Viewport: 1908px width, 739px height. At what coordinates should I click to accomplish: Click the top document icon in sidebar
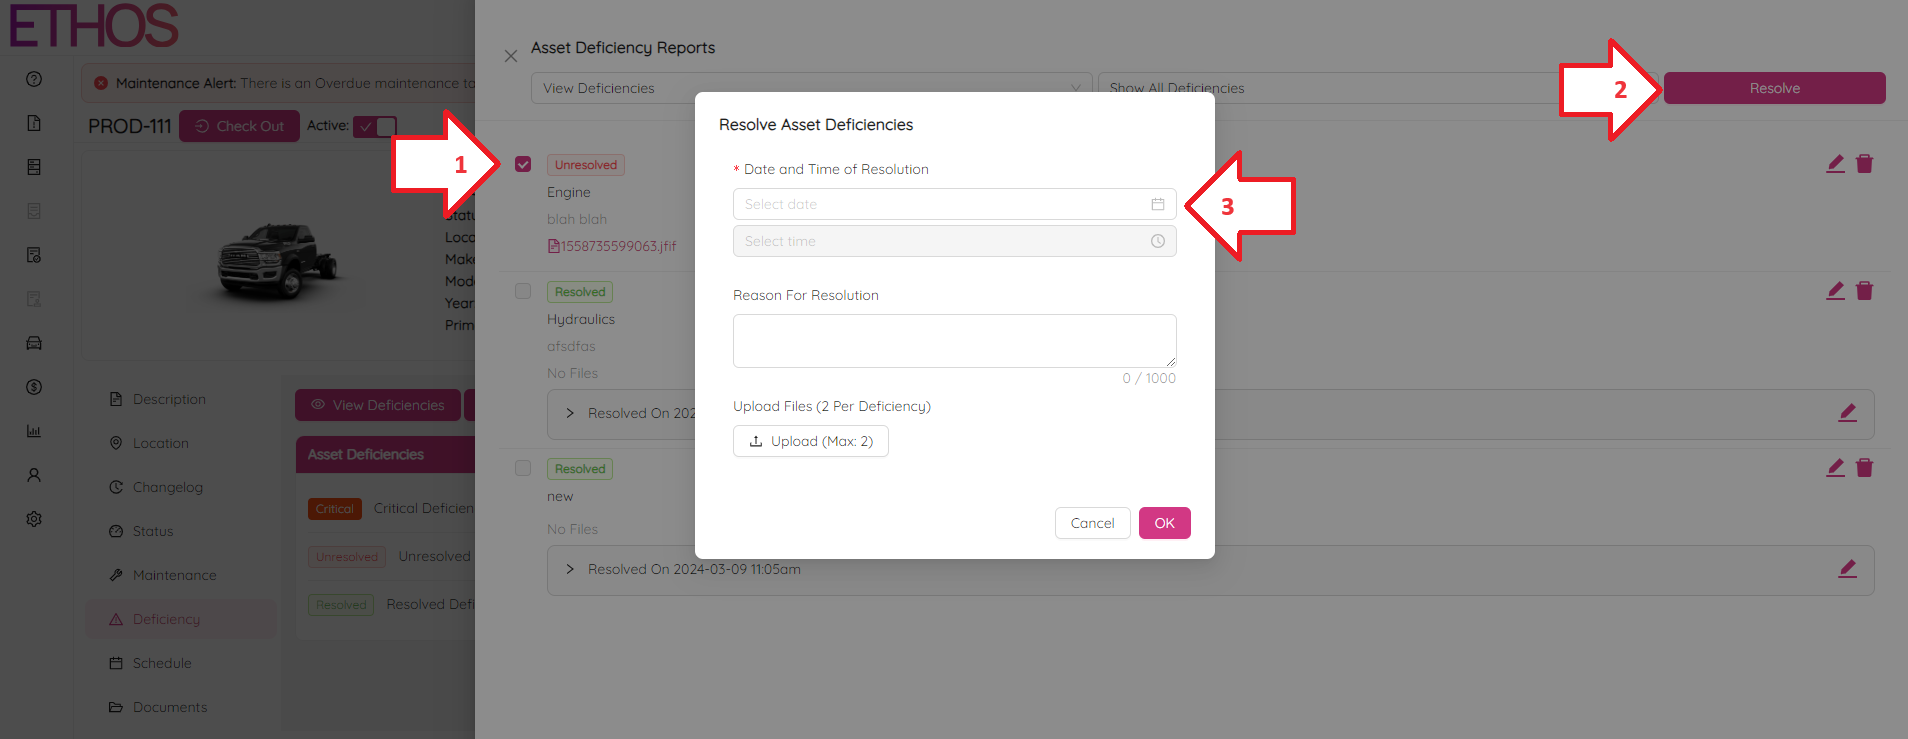click(34, 123)
